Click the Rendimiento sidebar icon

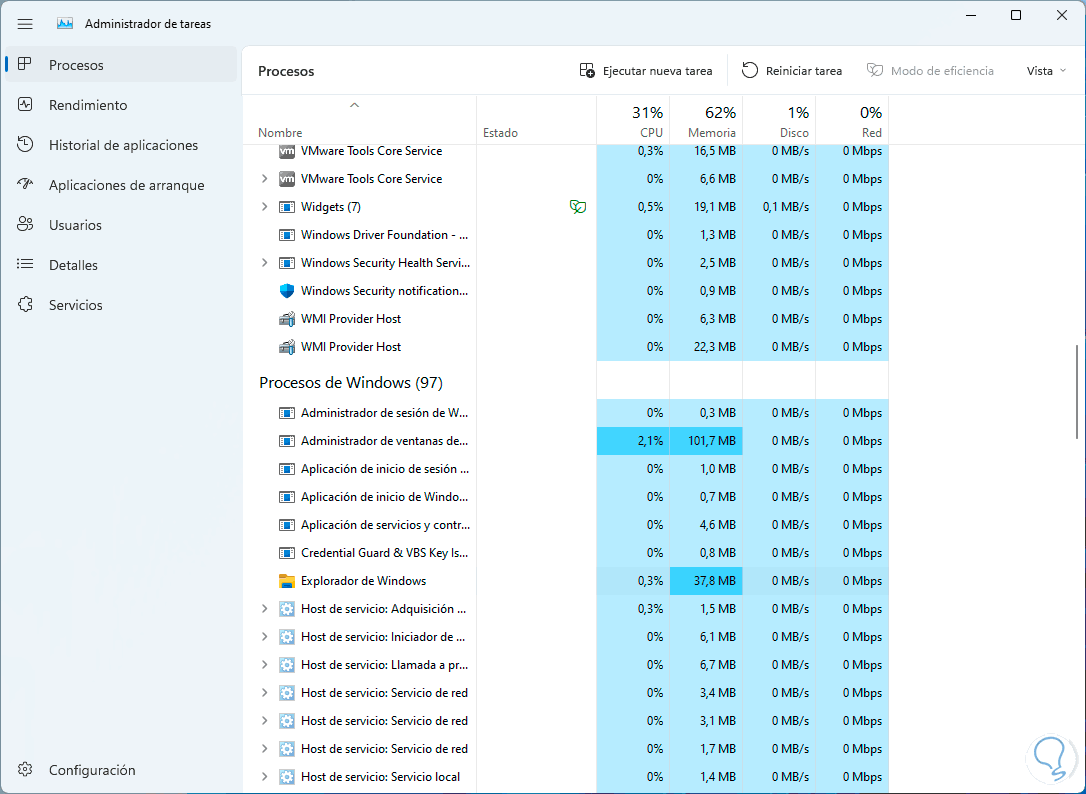(26, 105)
